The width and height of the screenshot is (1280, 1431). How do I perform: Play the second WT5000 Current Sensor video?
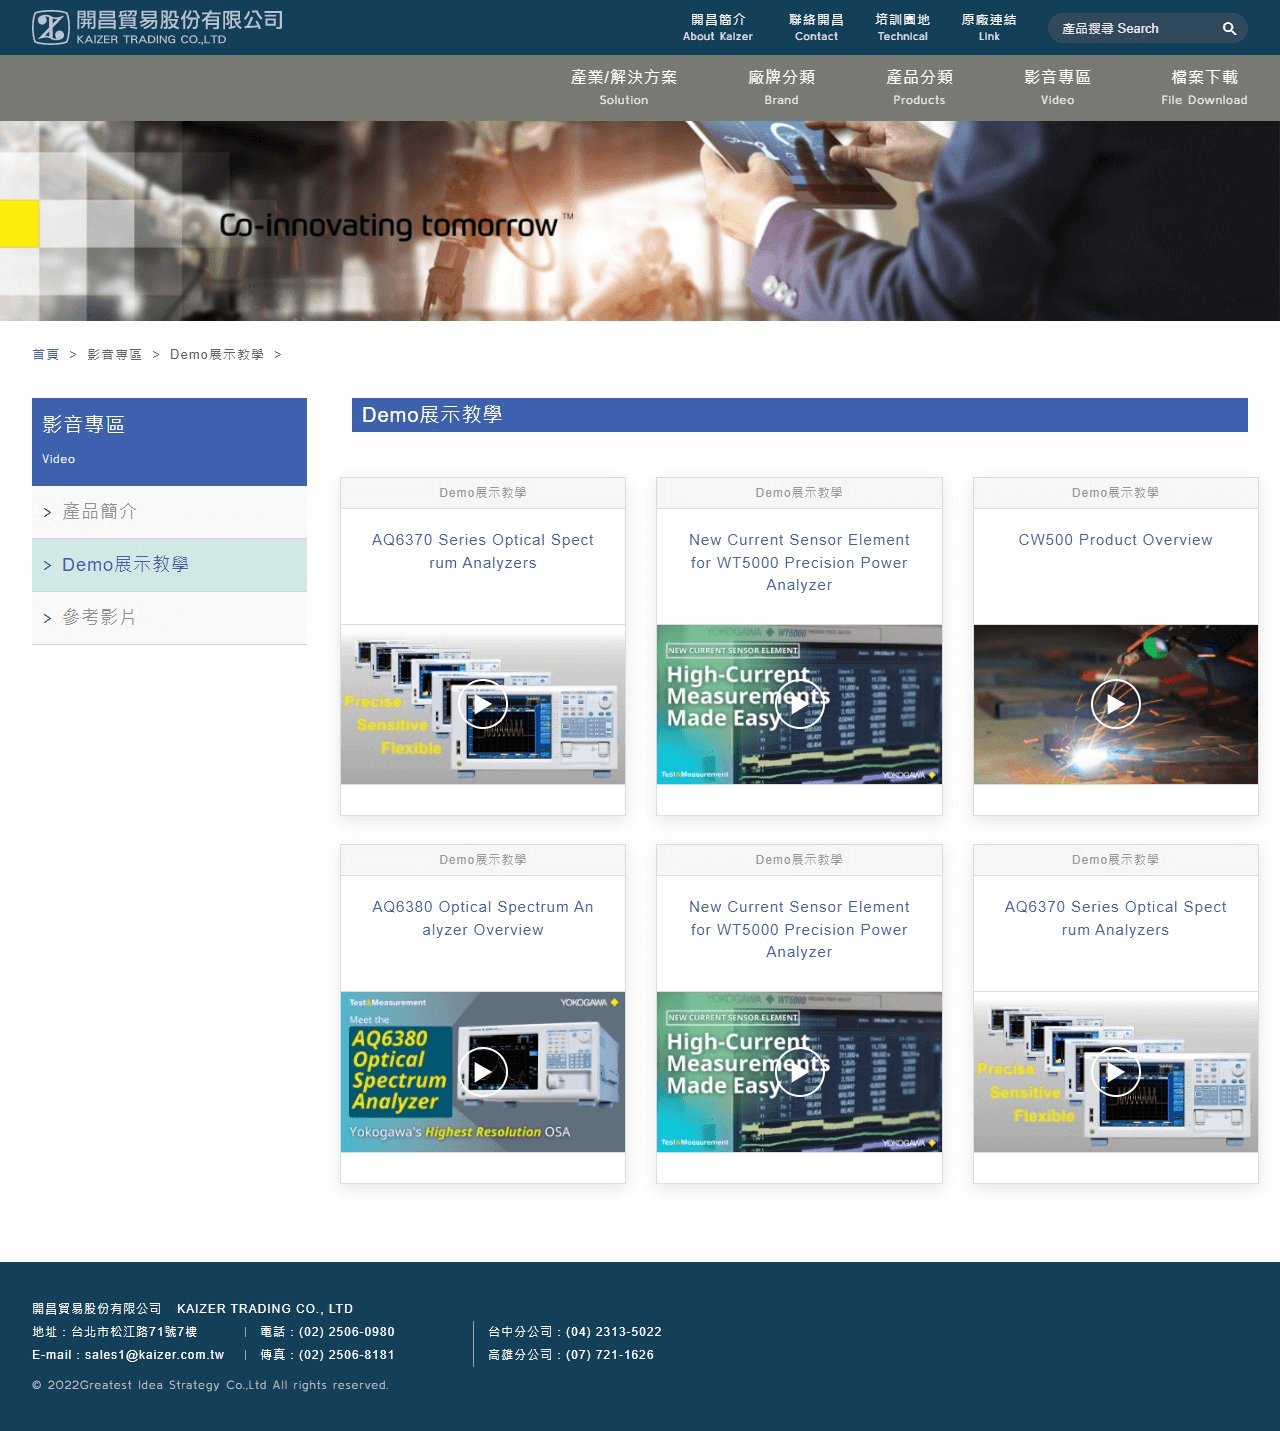point(799,1072)
